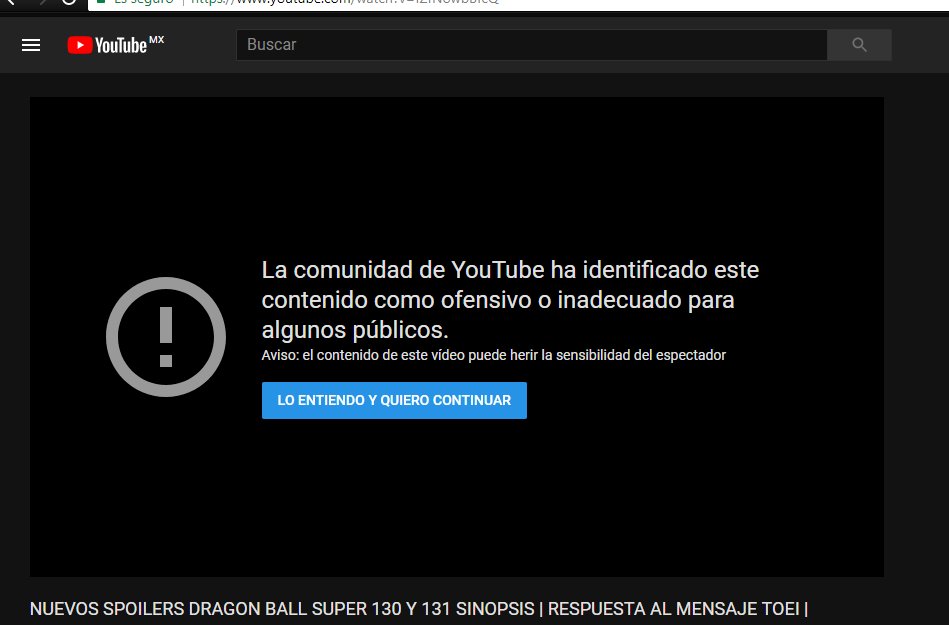The height and width of the screenshot is (625, 949).
Task: Click the warning text about YouTube community
Action: point(510,299)
